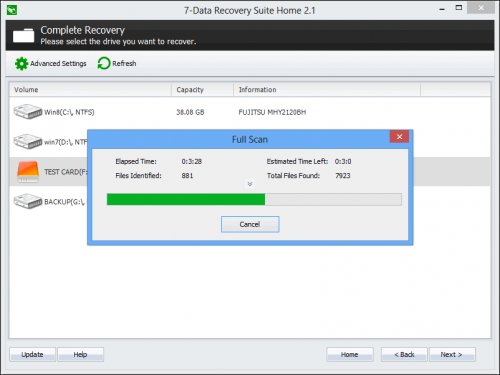Click the 7-Data Recovery app icon in title bar
This screenshot has height=375, width=500.
(x=12, y=10)
